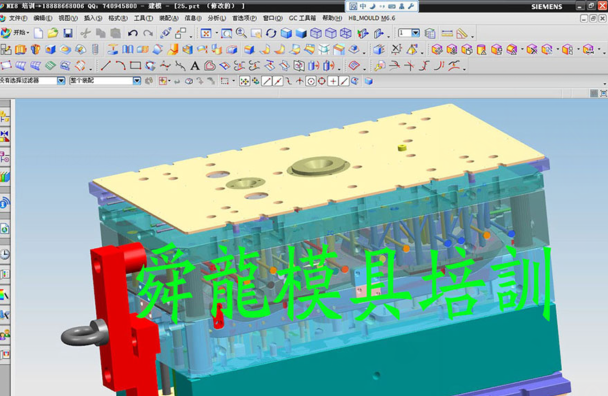
Task: Open the 装配(A) menu
Action: pyautogui.click(x=169, y=18)
